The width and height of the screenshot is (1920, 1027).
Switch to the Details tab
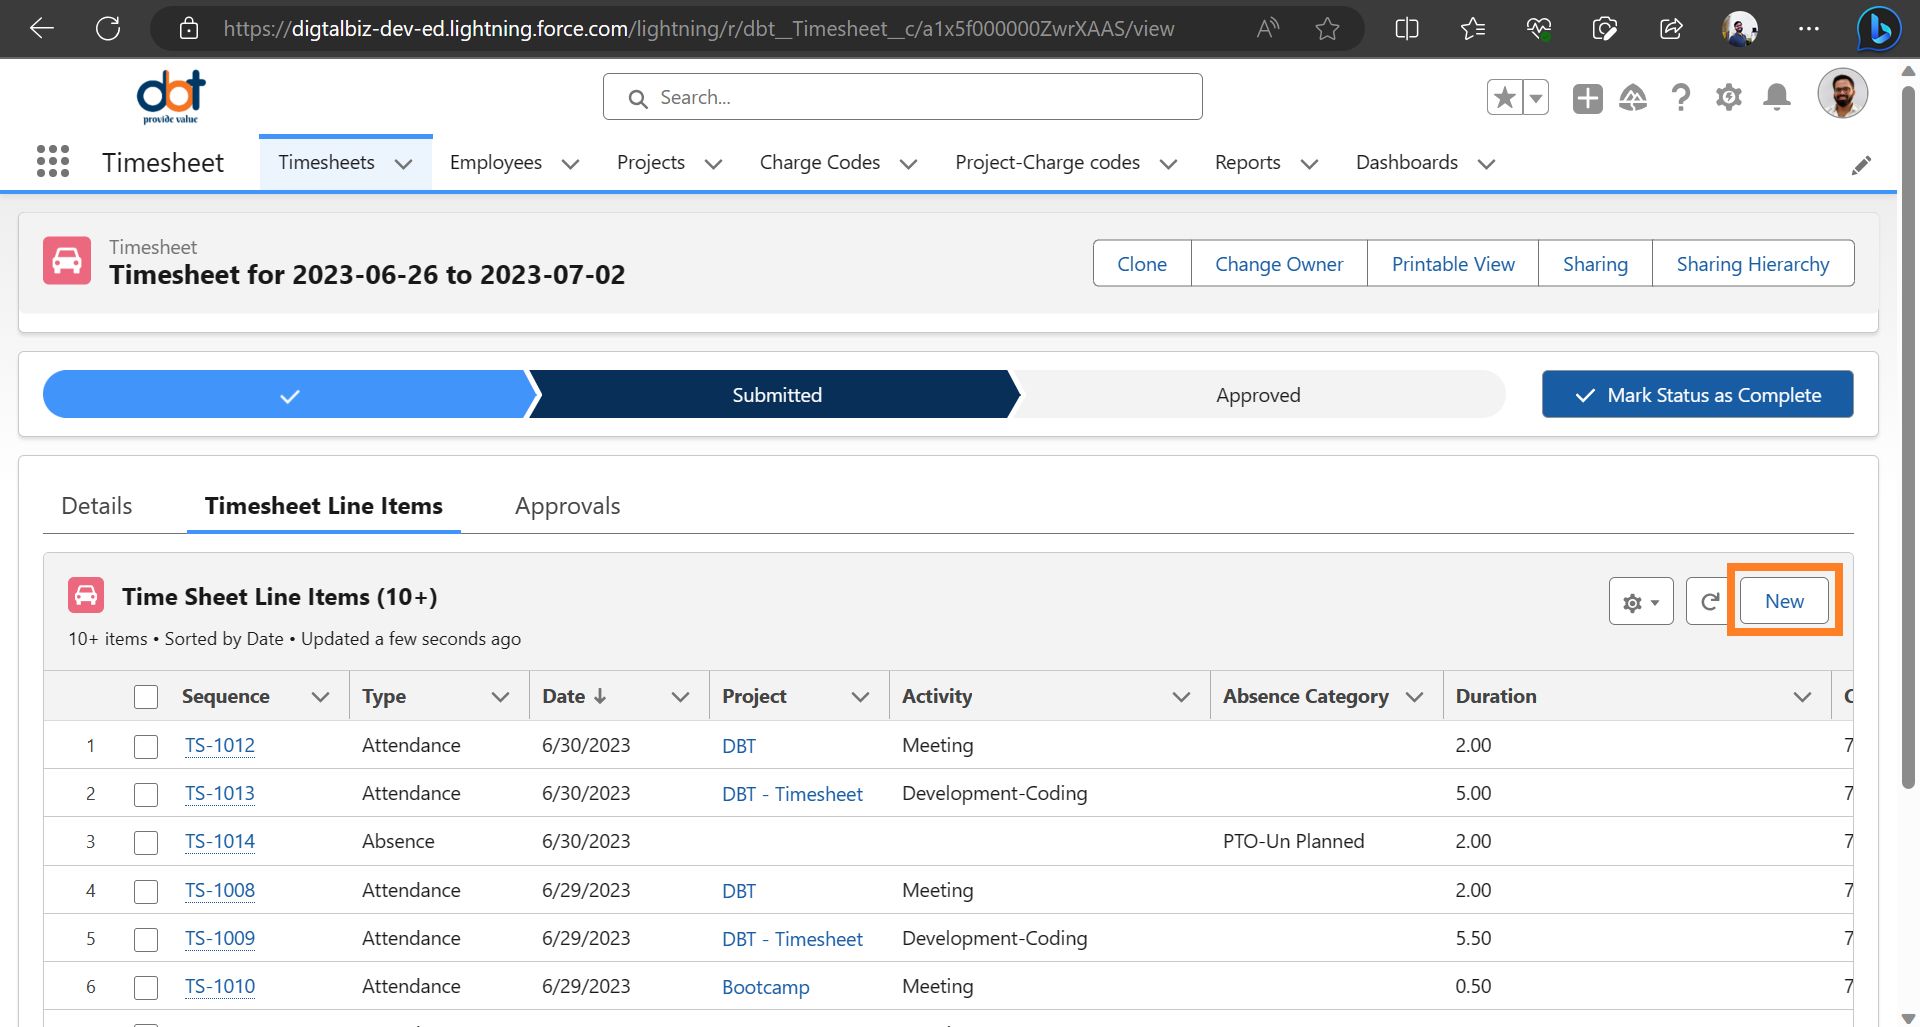[x=97, y=506]
